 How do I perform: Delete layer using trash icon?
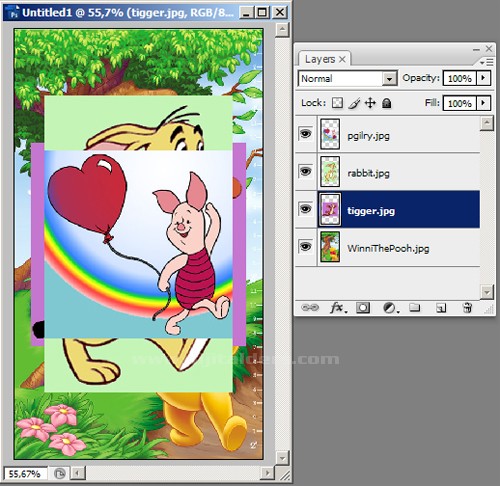click(x=467, y=307)
